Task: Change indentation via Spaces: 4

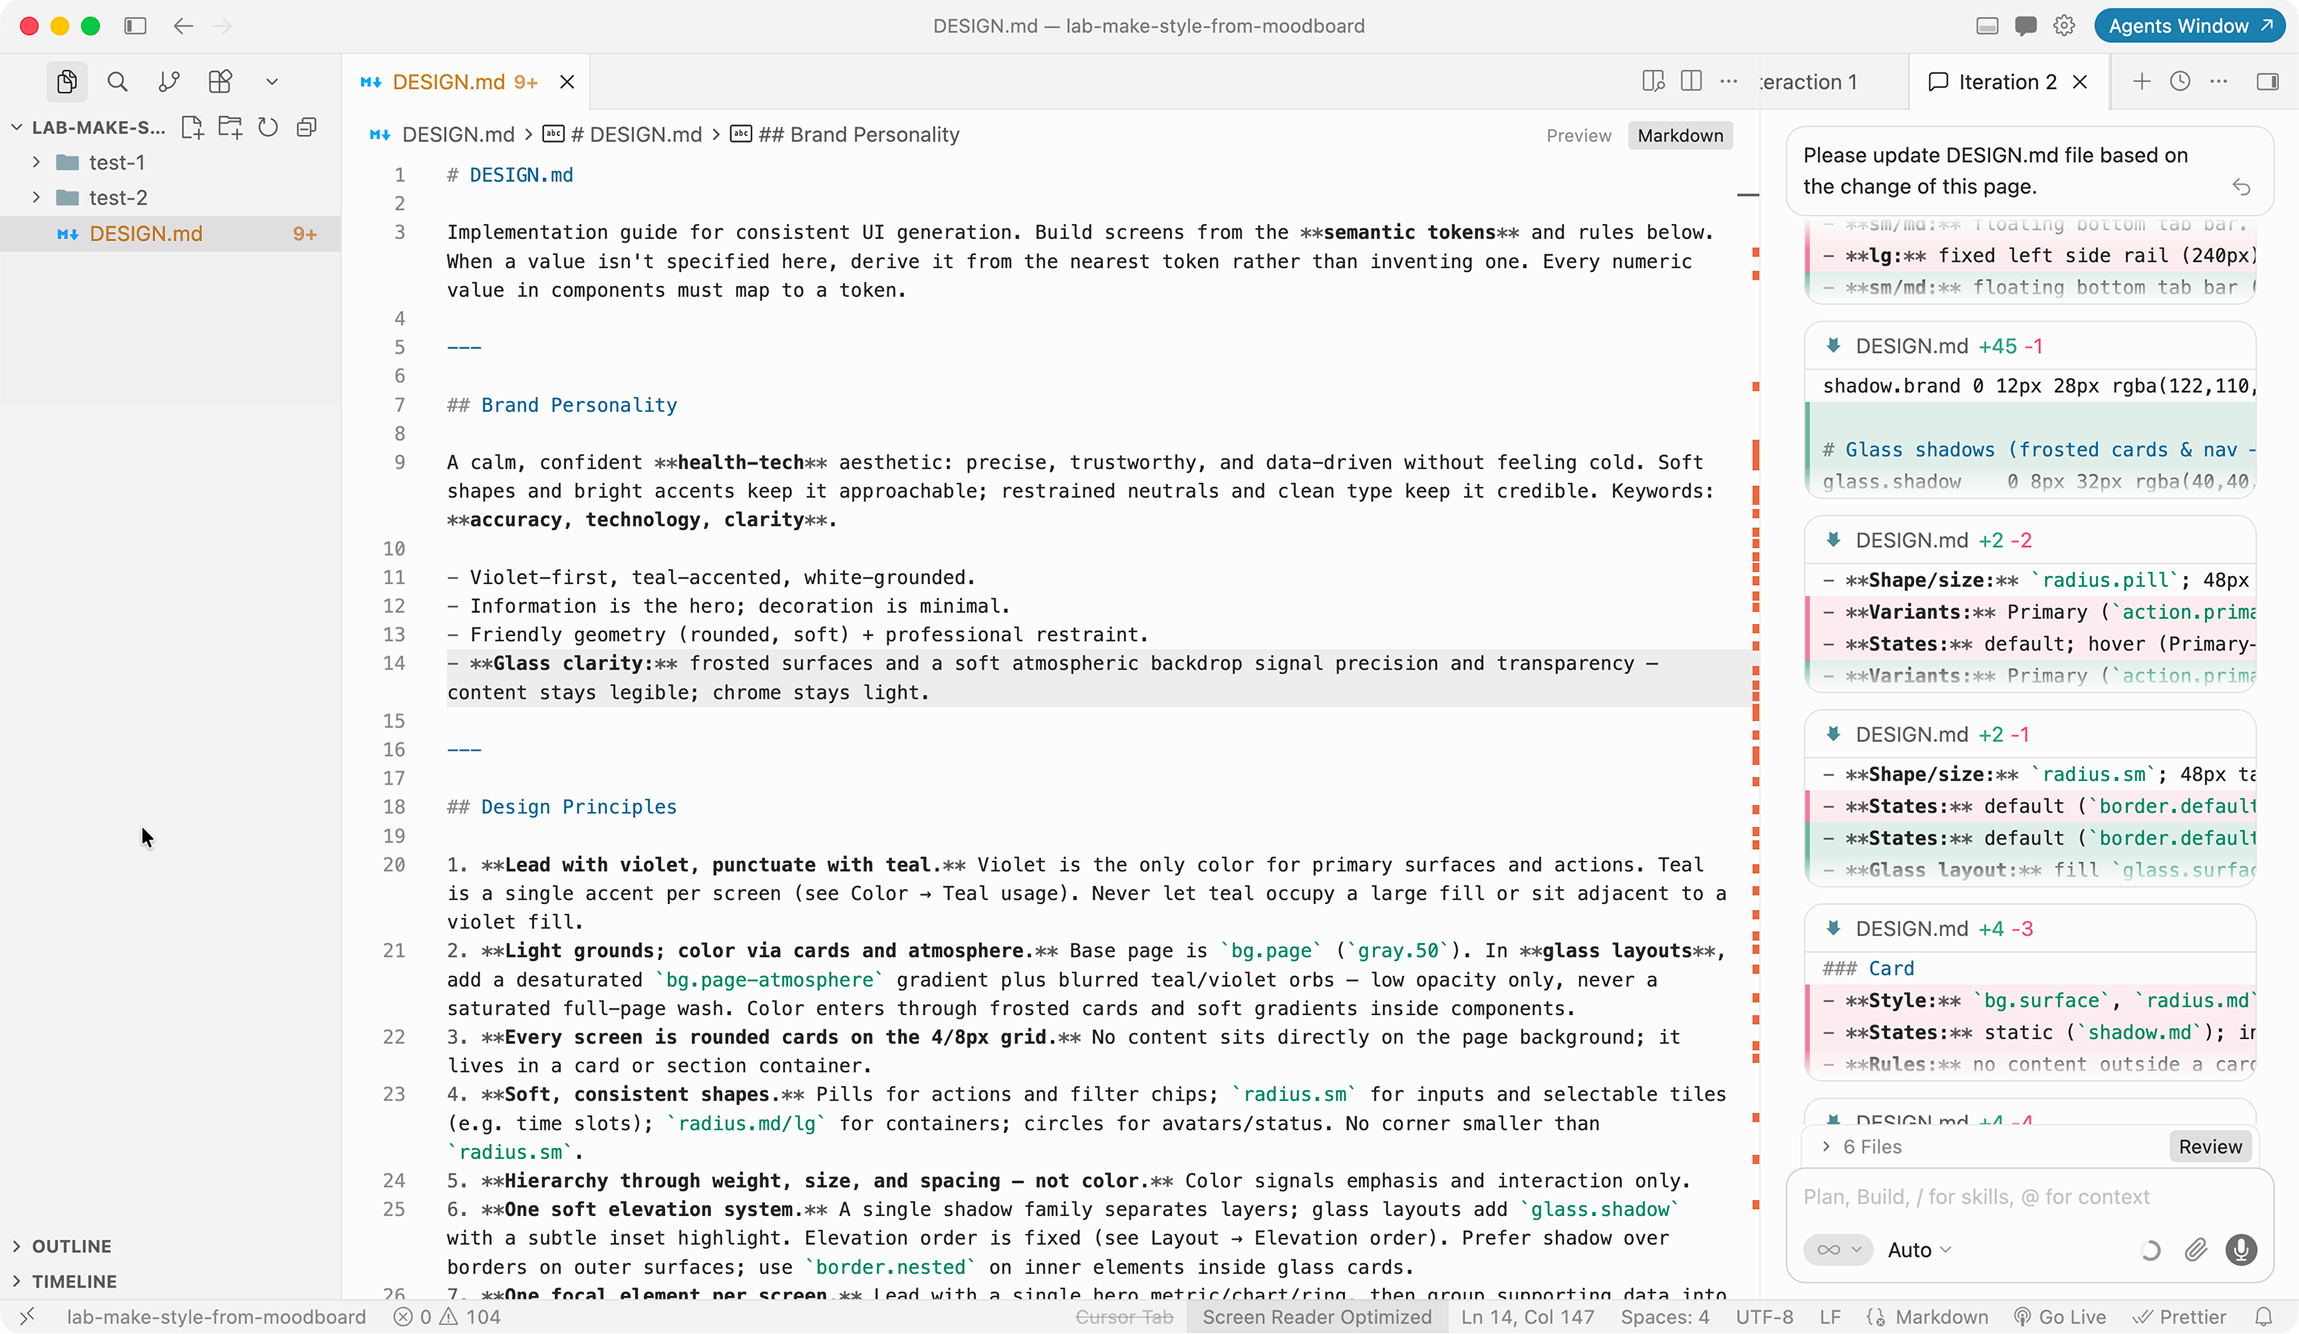Action: (1664, 1317)
